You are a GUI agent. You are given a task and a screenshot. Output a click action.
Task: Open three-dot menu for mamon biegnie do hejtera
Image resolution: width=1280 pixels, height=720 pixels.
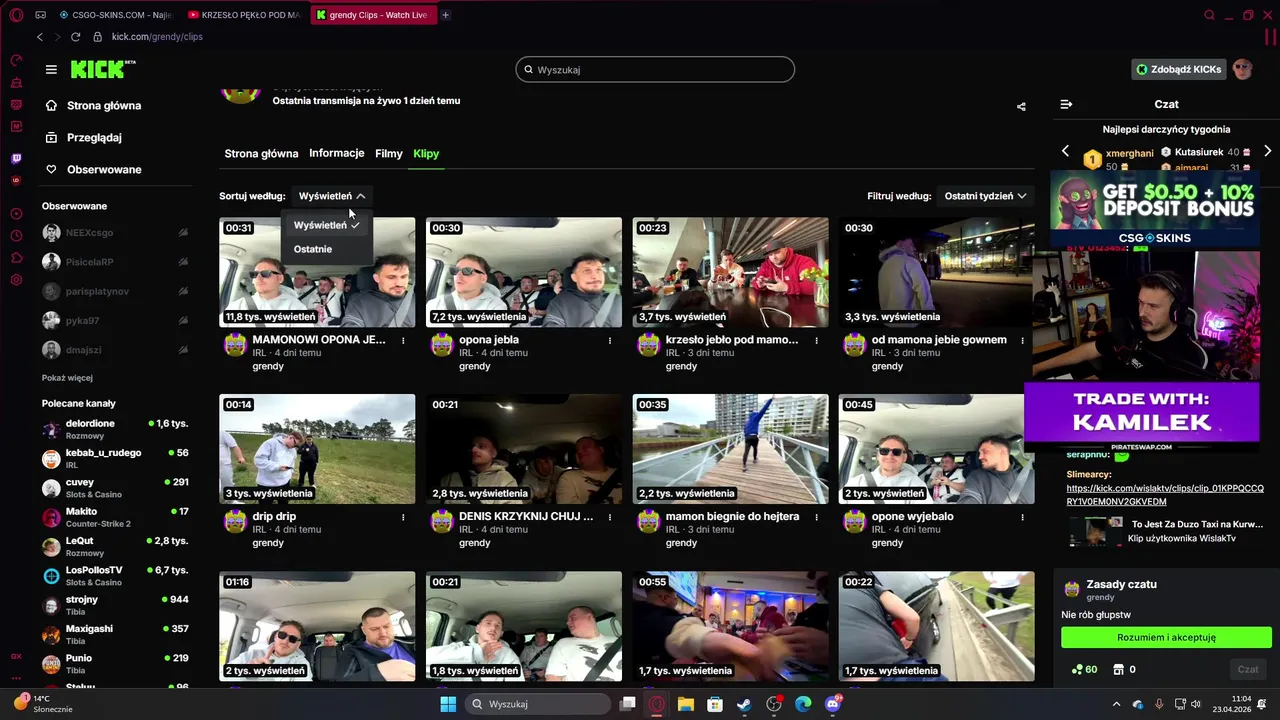(x=816, y=517)
